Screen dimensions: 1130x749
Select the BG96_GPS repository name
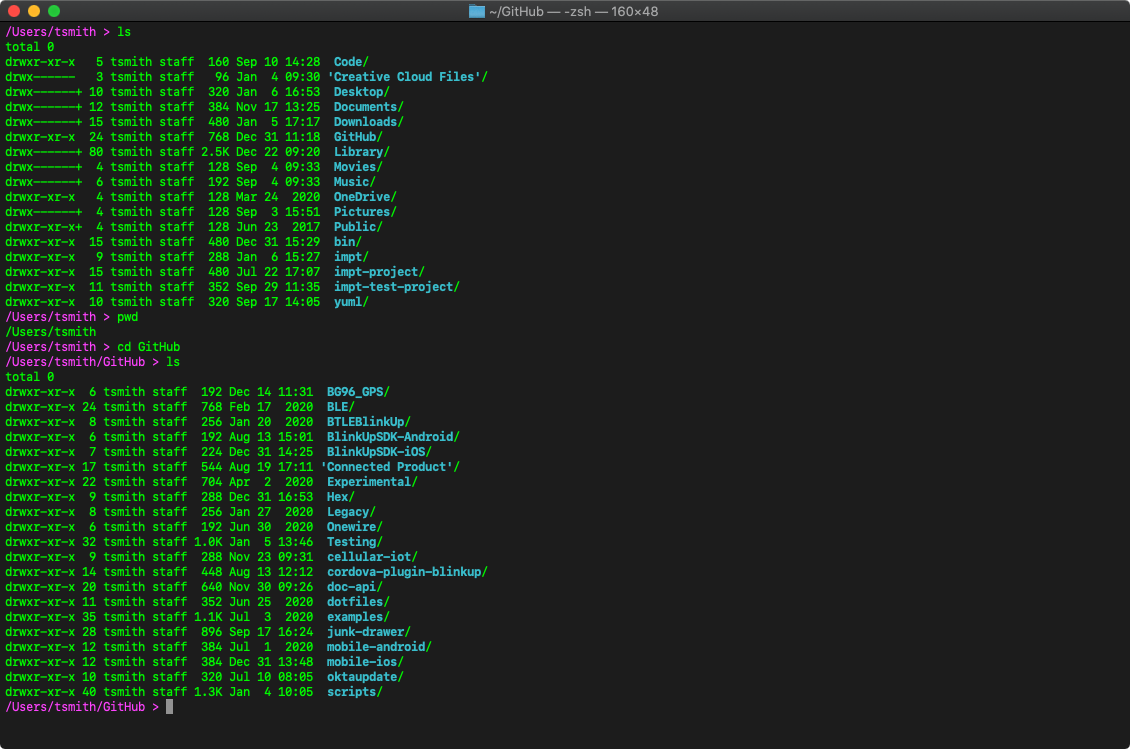(x=356, y=391)
